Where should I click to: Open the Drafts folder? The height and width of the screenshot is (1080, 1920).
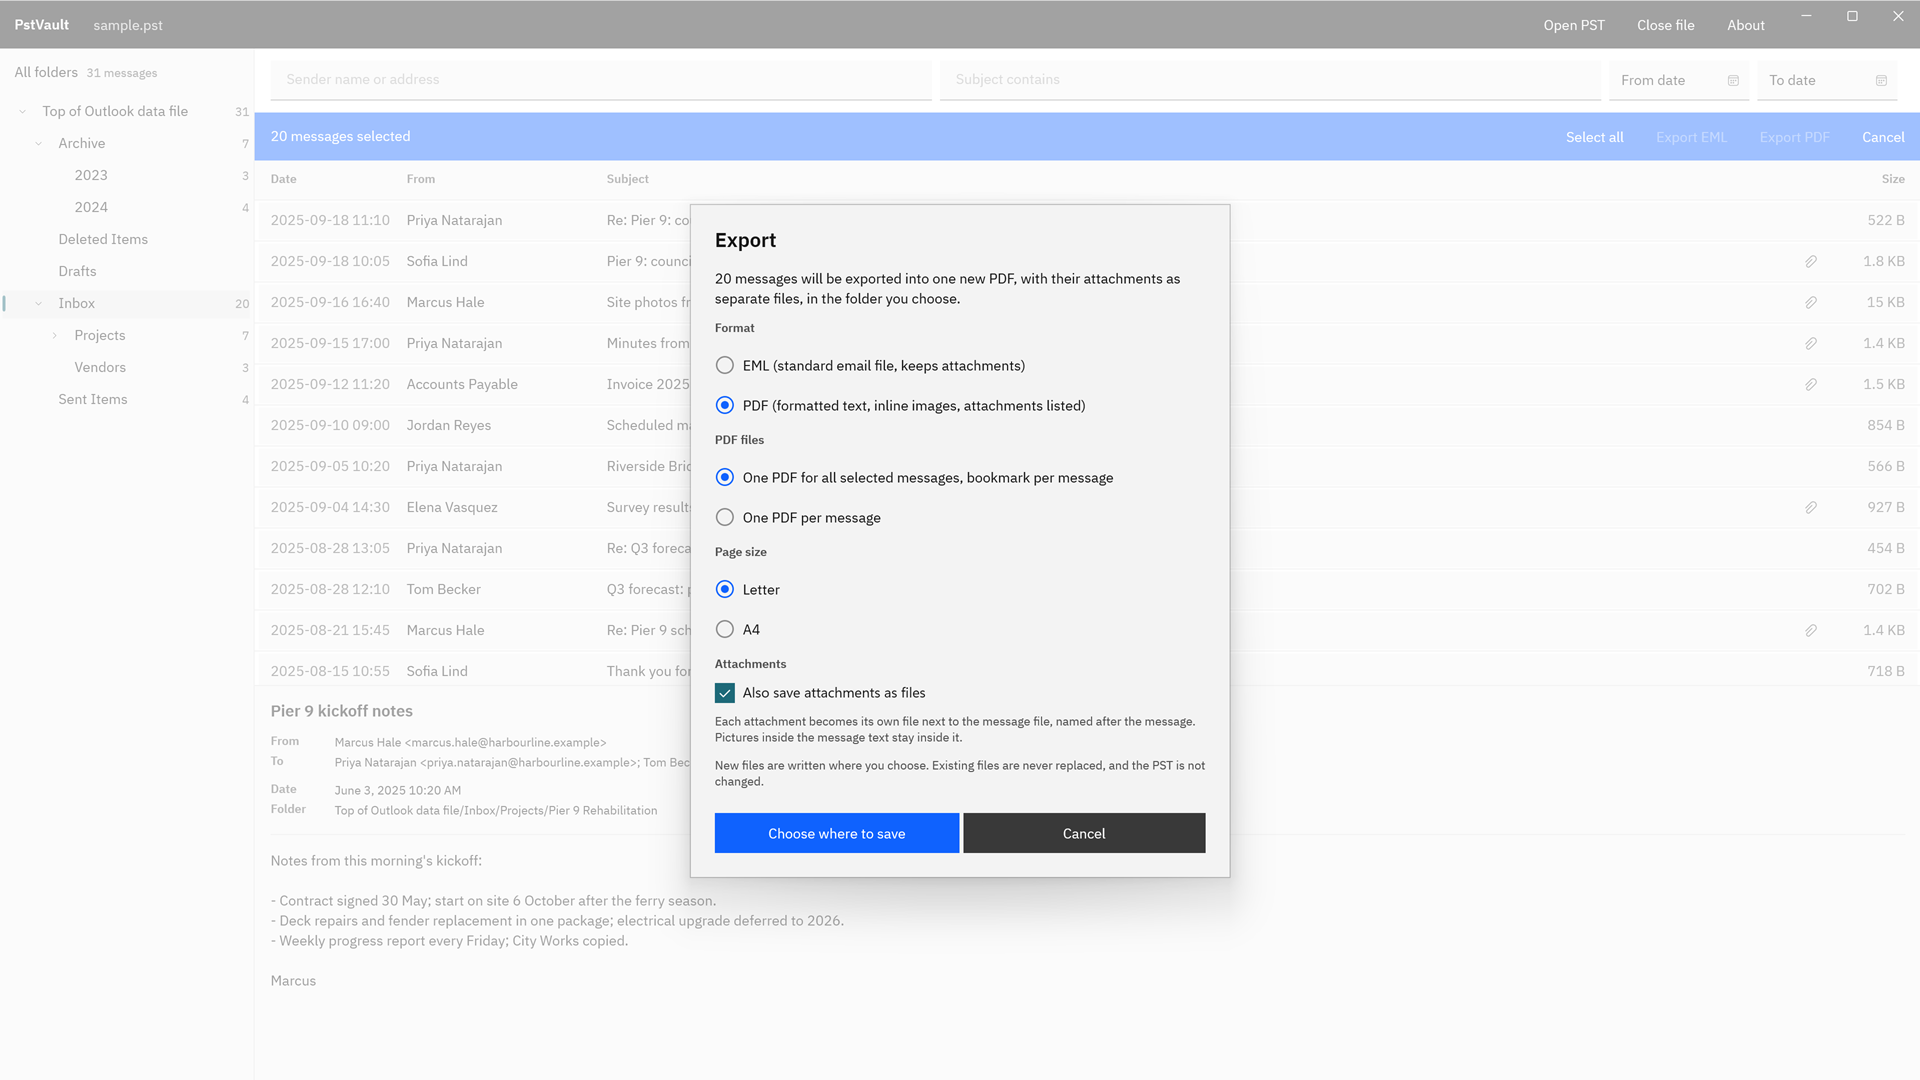click(x=127, y=271)
